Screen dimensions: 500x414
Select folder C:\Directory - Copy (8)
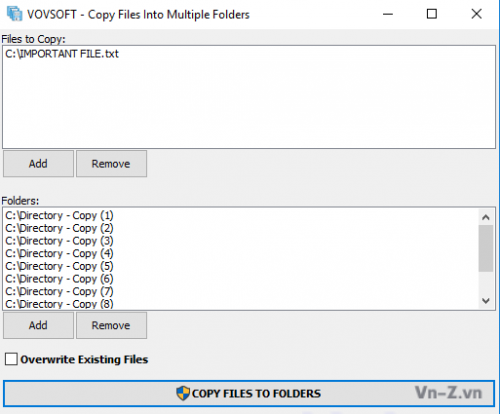click(59, 304)
